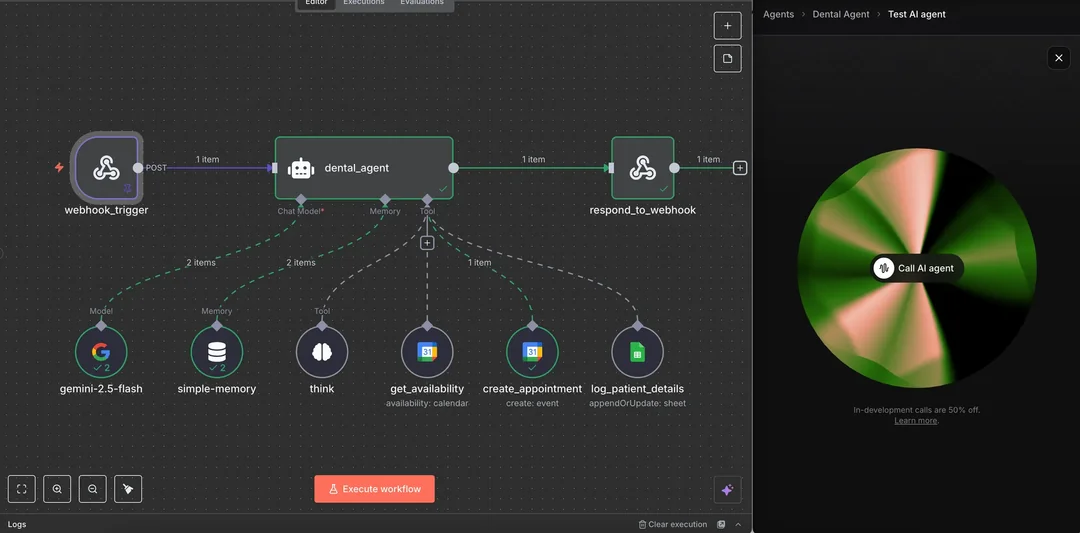This screenshot has height=533, width=1080.
Task: Switch to the Evaluations tab
Action: coord(422,3)
